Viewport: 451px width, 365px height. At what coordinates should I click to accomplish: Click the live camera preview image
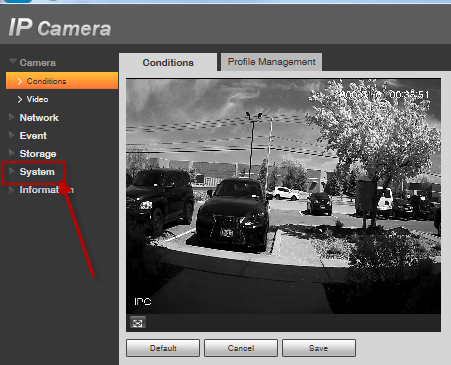click(283, 196)
